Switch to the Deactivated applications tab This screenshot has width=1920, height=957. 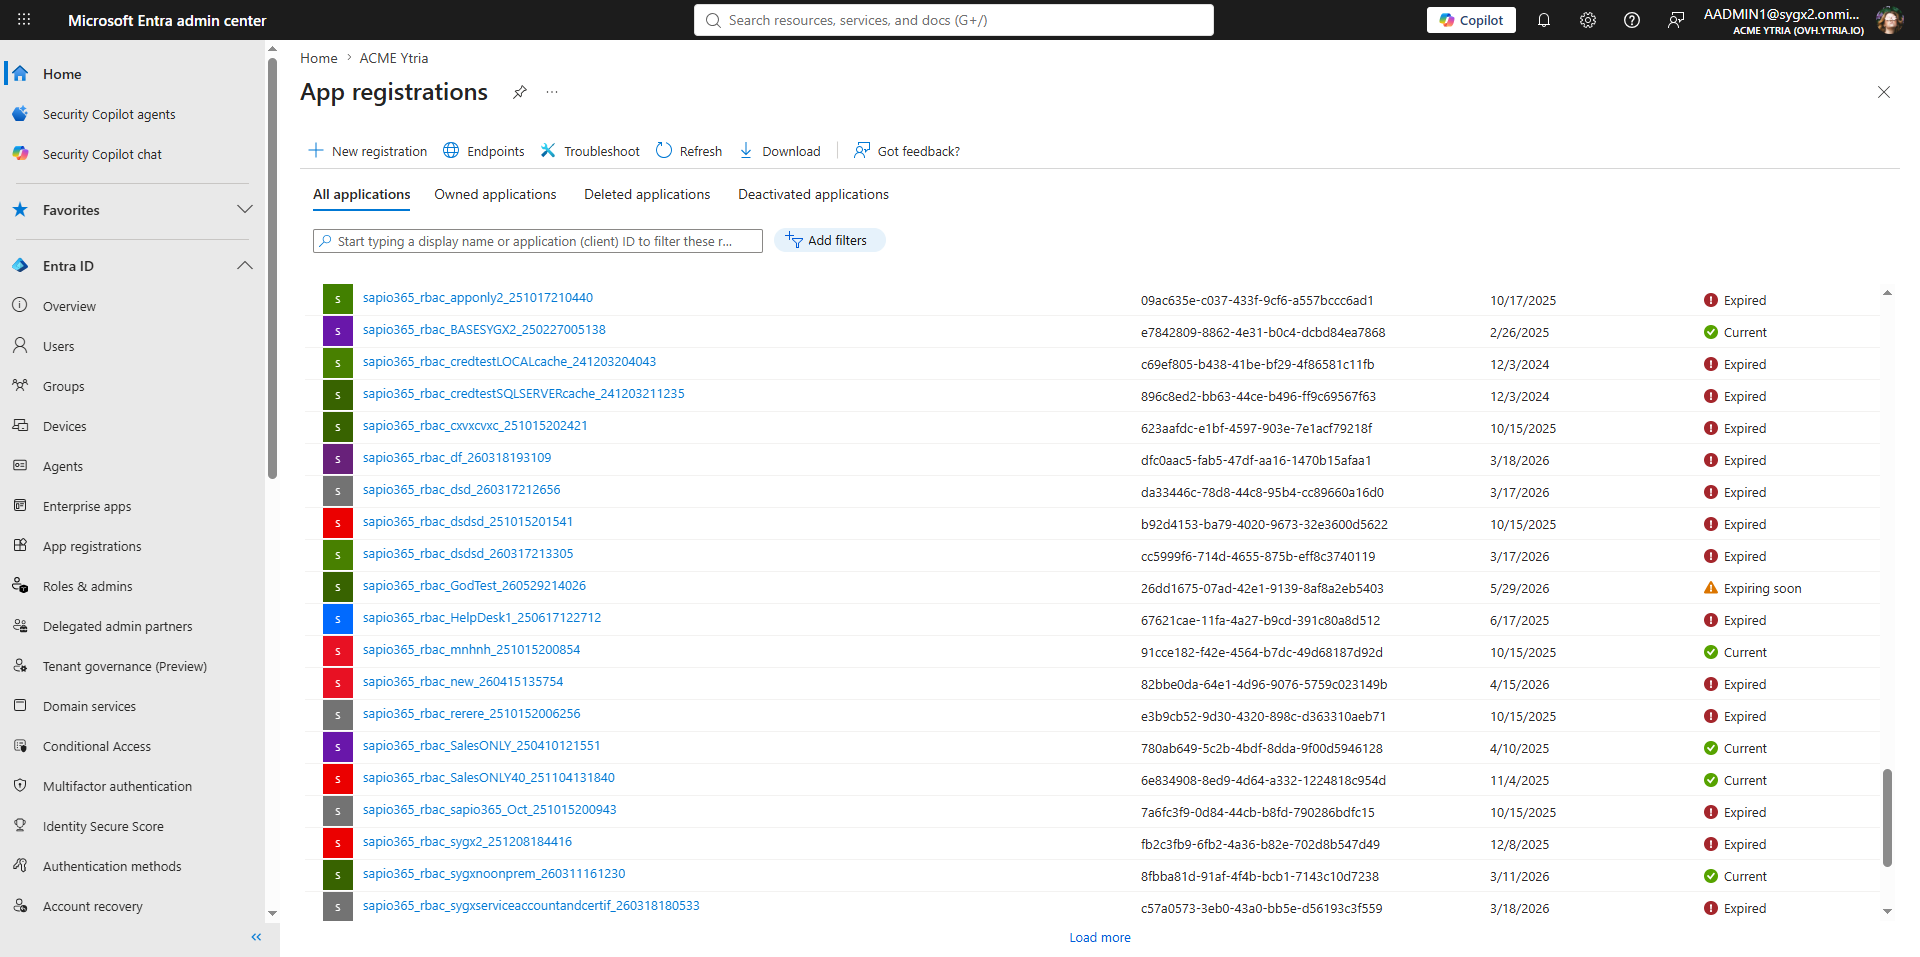click(813, 194)
